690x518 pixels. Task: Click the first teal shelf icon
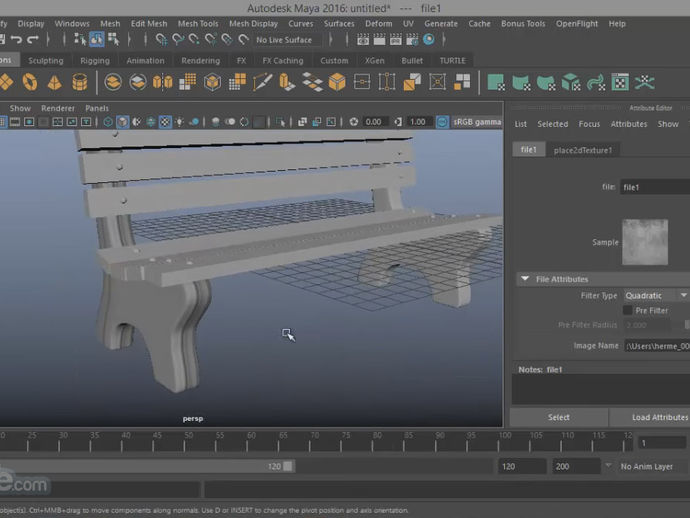click(497, 82)
